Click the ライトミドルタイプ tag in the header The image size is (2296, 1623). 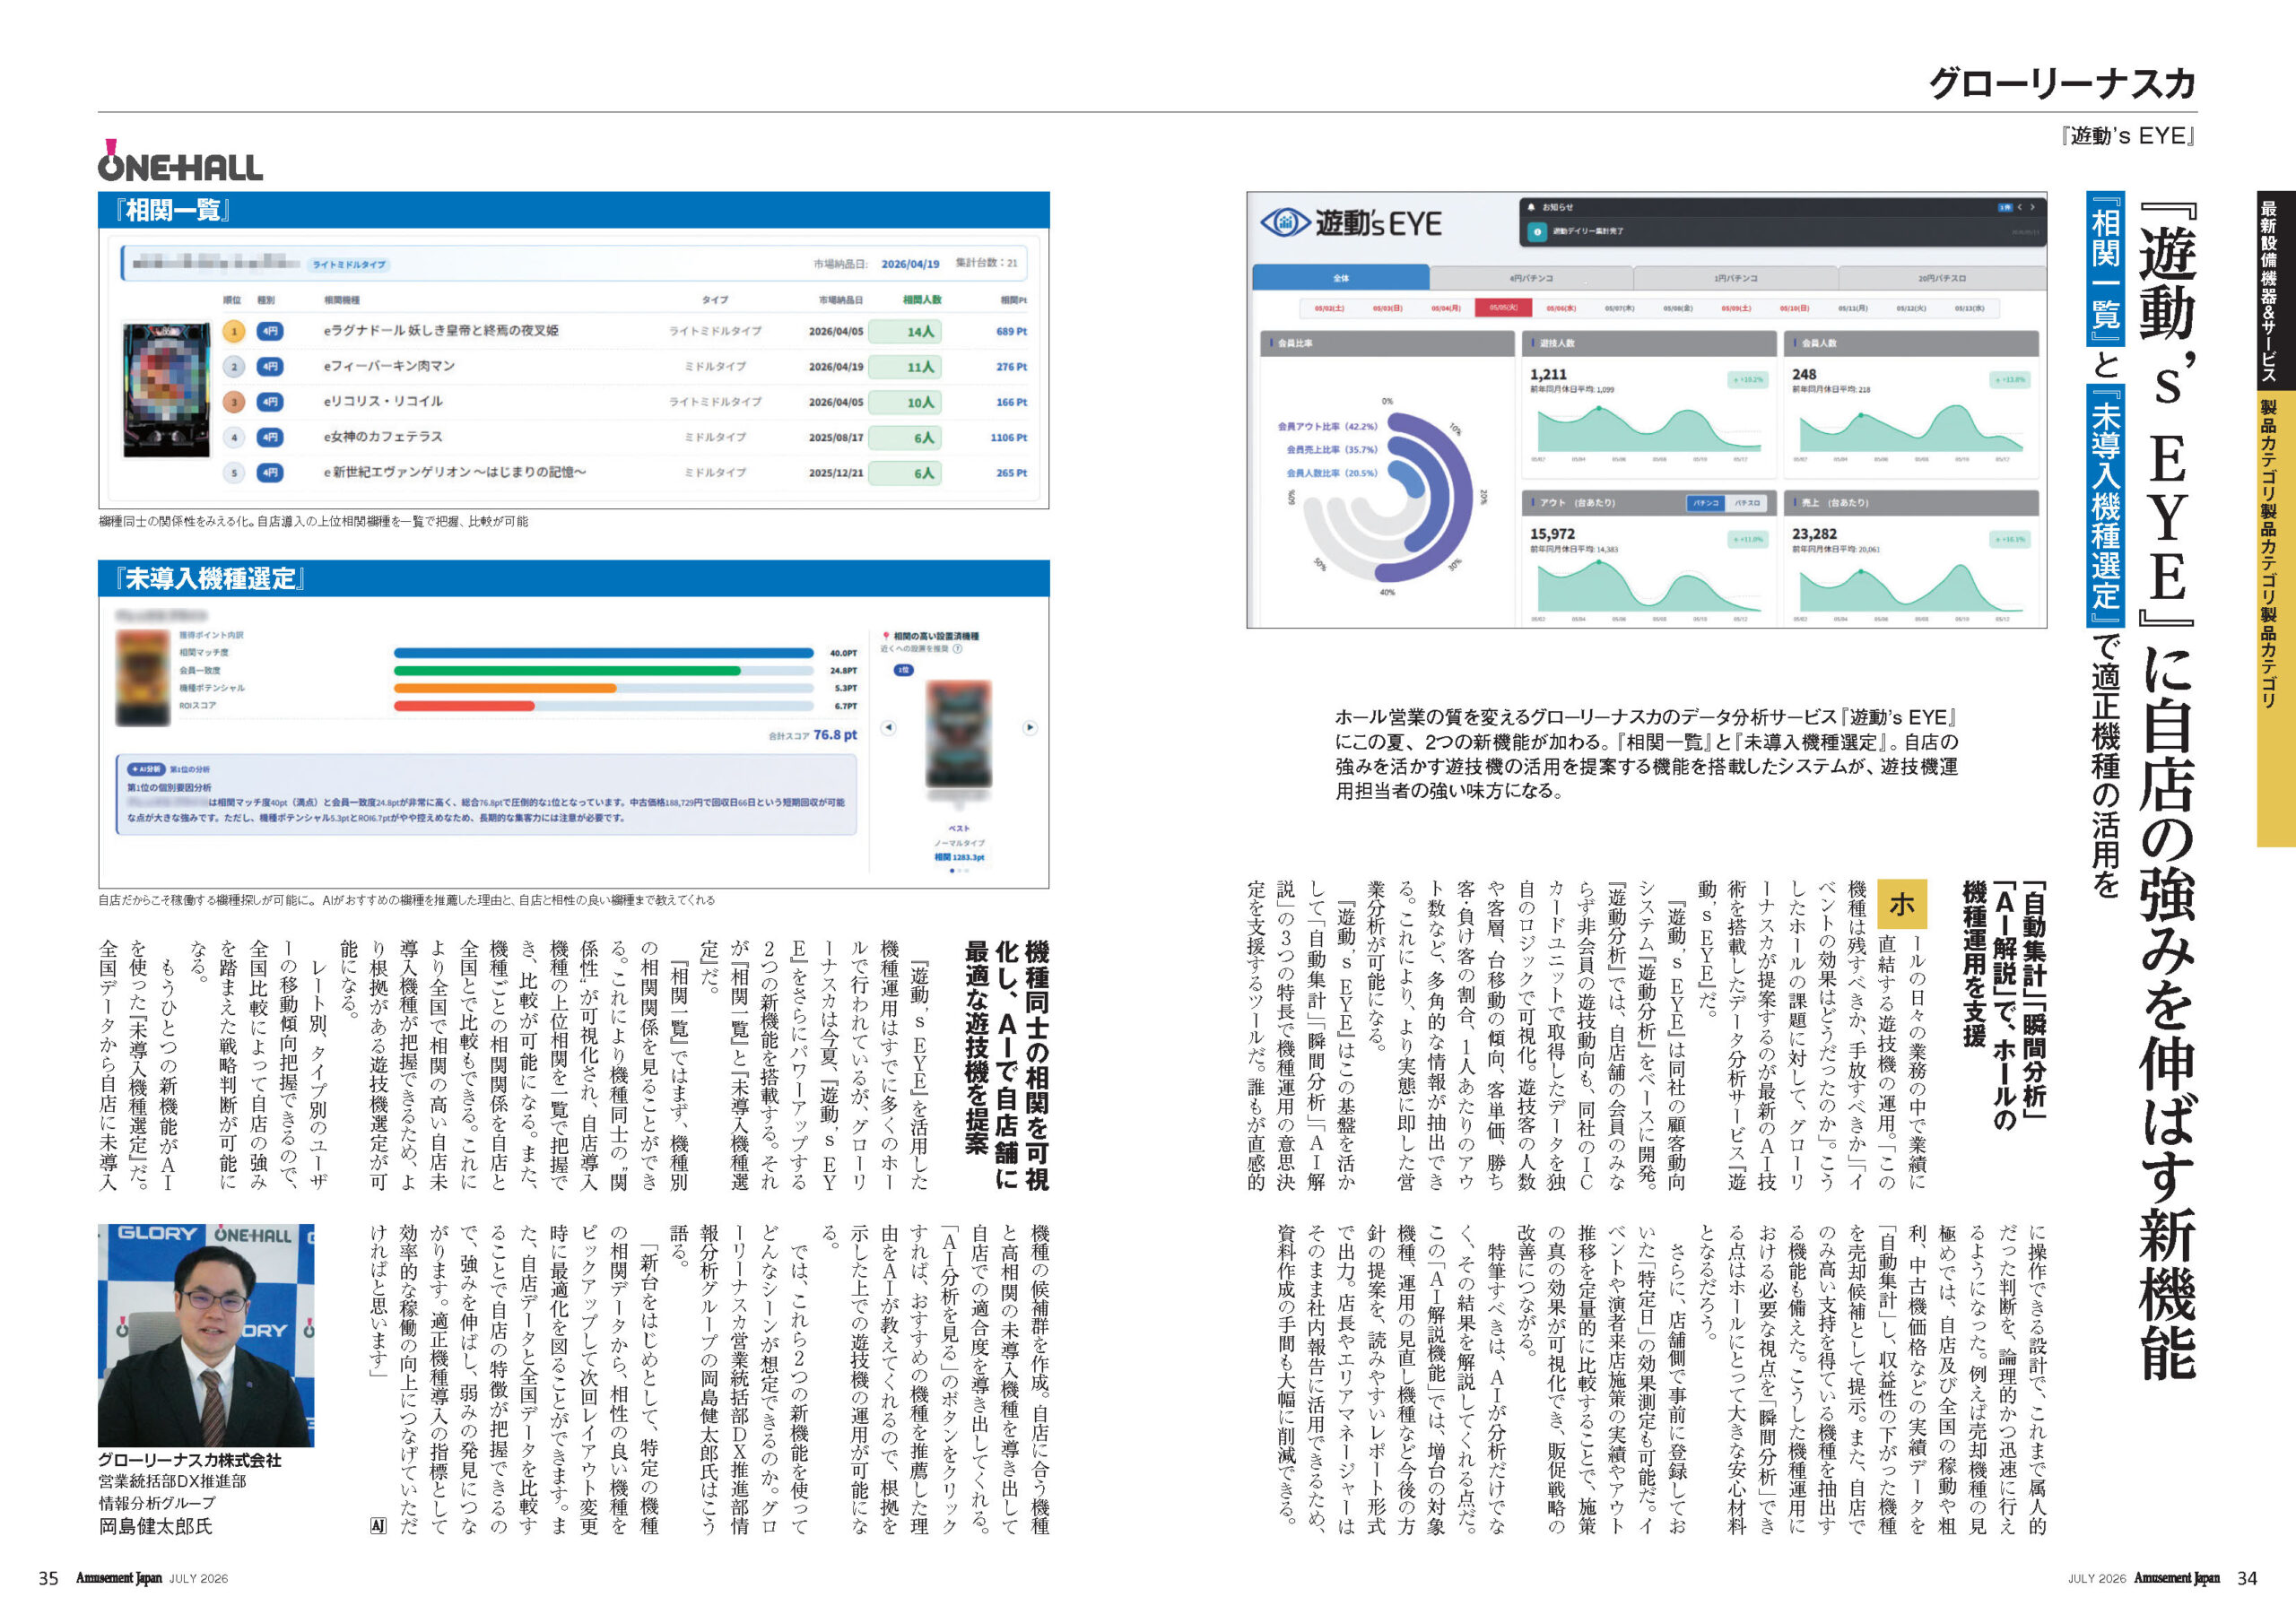(x=349, y=265)
